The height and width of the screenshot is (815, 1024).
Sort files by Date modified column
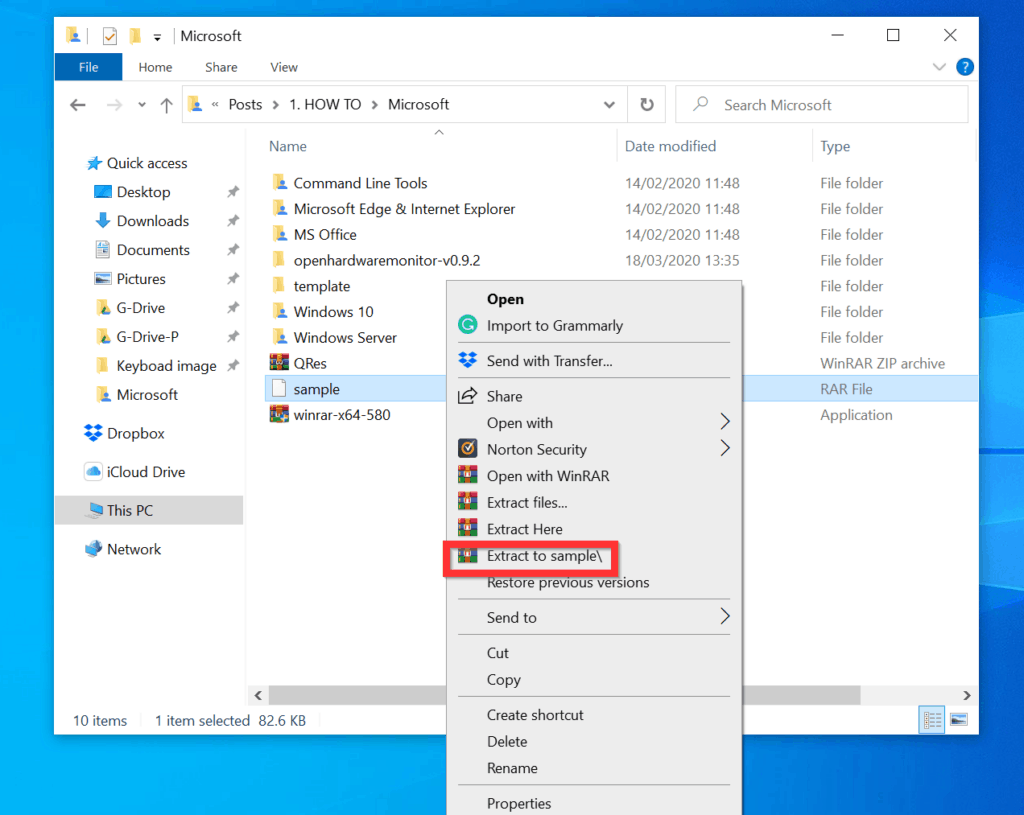[670, 146]
